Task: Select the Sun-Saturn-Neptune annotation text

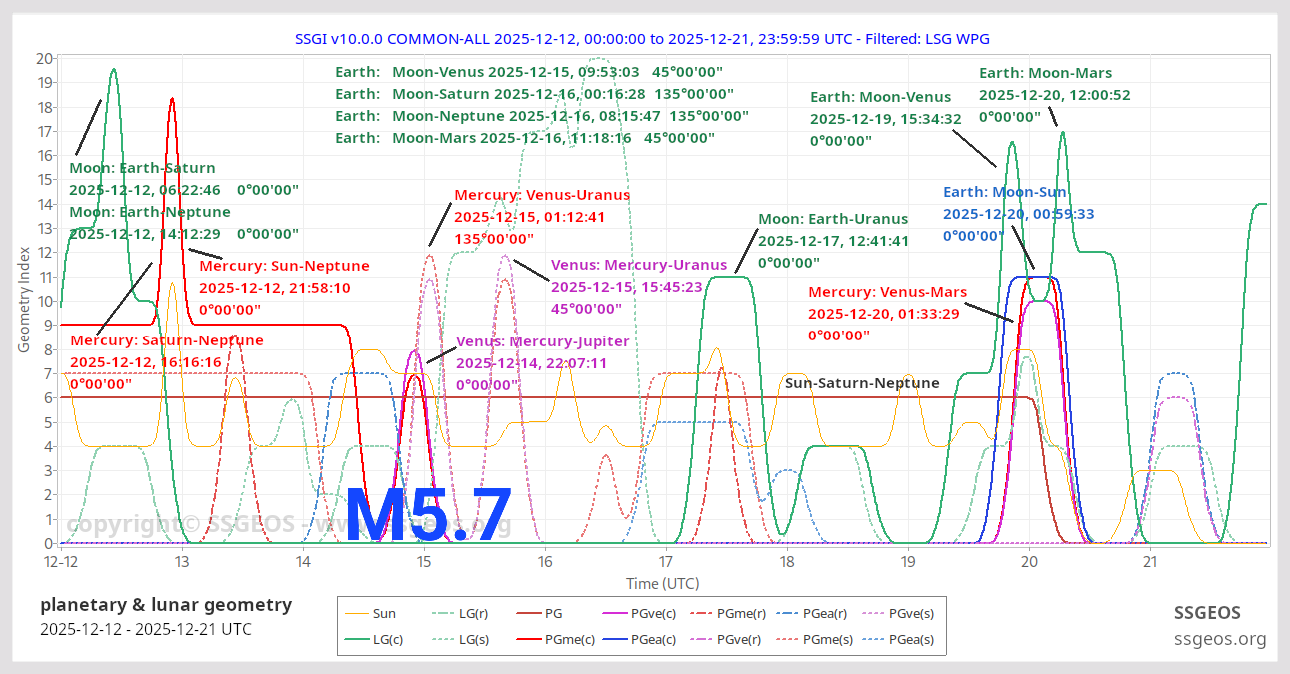Action: [862, 383]
